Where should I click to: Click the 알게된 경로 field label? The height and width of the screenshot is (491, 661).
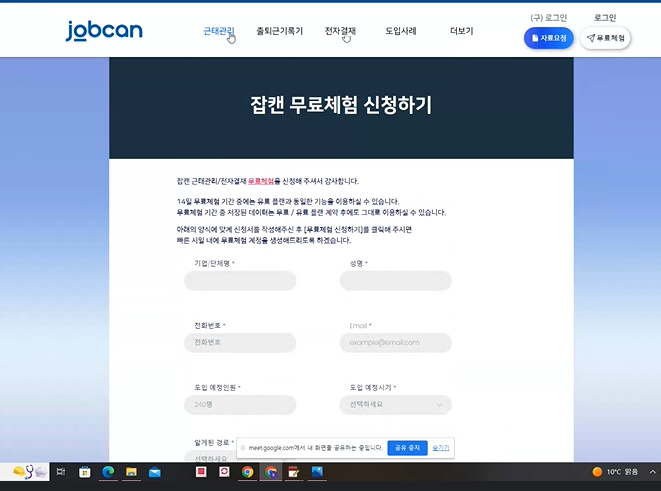[x=213, y=443]
